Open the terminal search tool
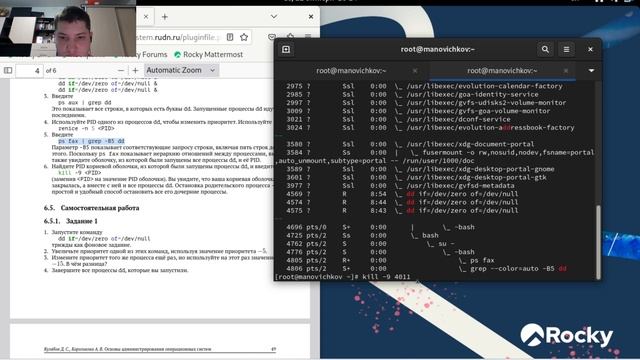This screenshot has width=640, height=360. 545,49
